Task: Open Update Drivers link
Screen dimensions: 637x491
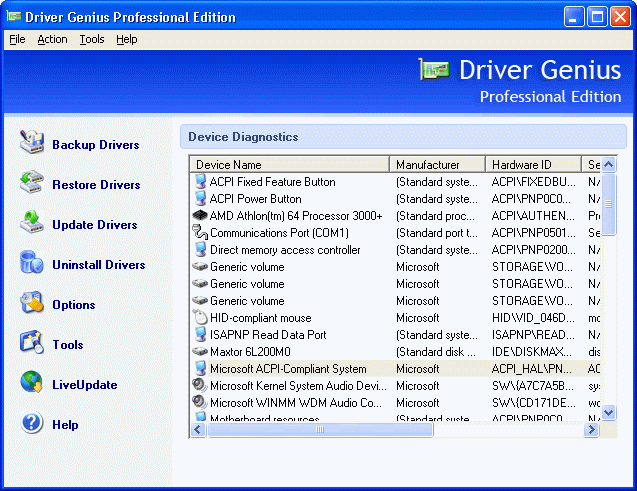Action: coord(95,225)
